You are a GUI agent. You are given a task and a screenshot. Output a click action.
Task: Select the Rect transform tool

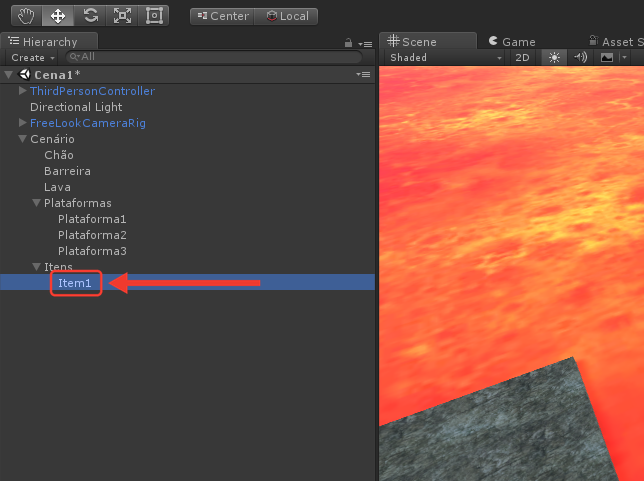point(154,16)
